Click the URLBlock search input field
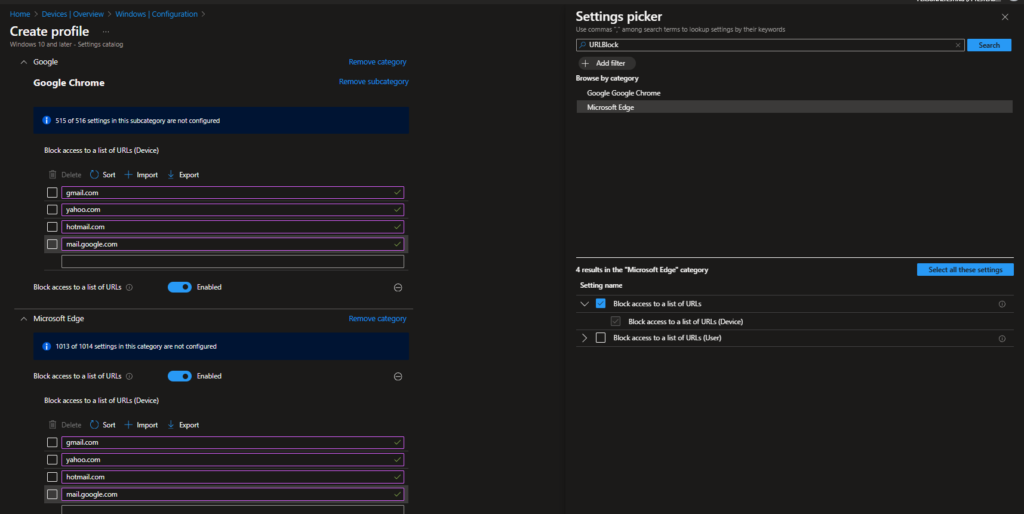 pos(770,45)
